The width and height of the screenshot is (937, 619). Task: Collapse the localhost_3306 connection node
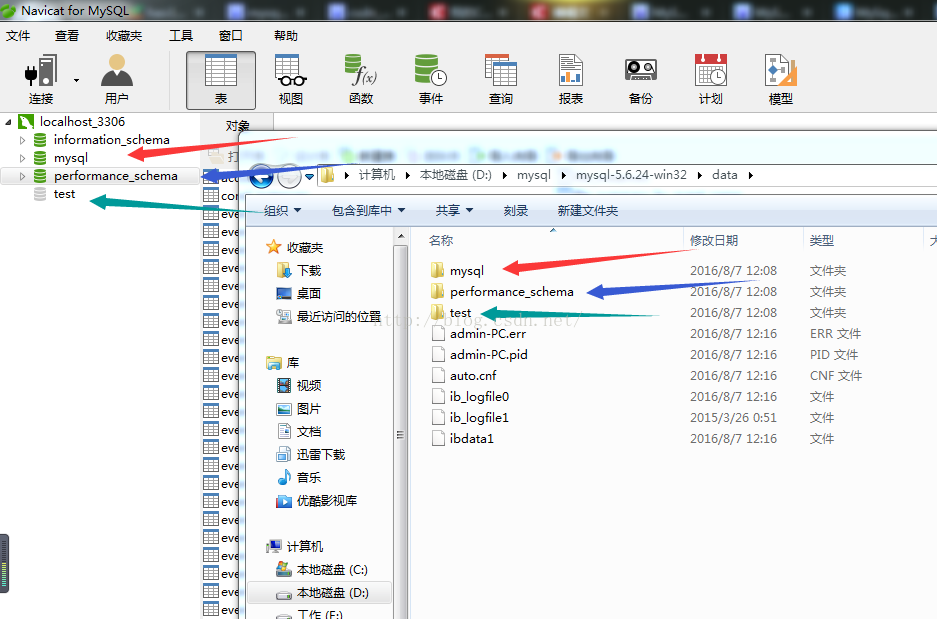click(x=8, y=122)
